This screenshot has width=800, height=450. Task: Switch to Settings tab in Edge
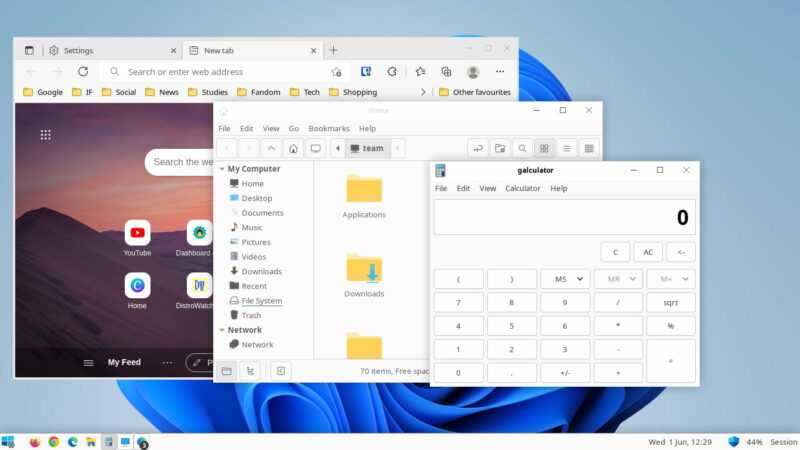tap(111, 51)
